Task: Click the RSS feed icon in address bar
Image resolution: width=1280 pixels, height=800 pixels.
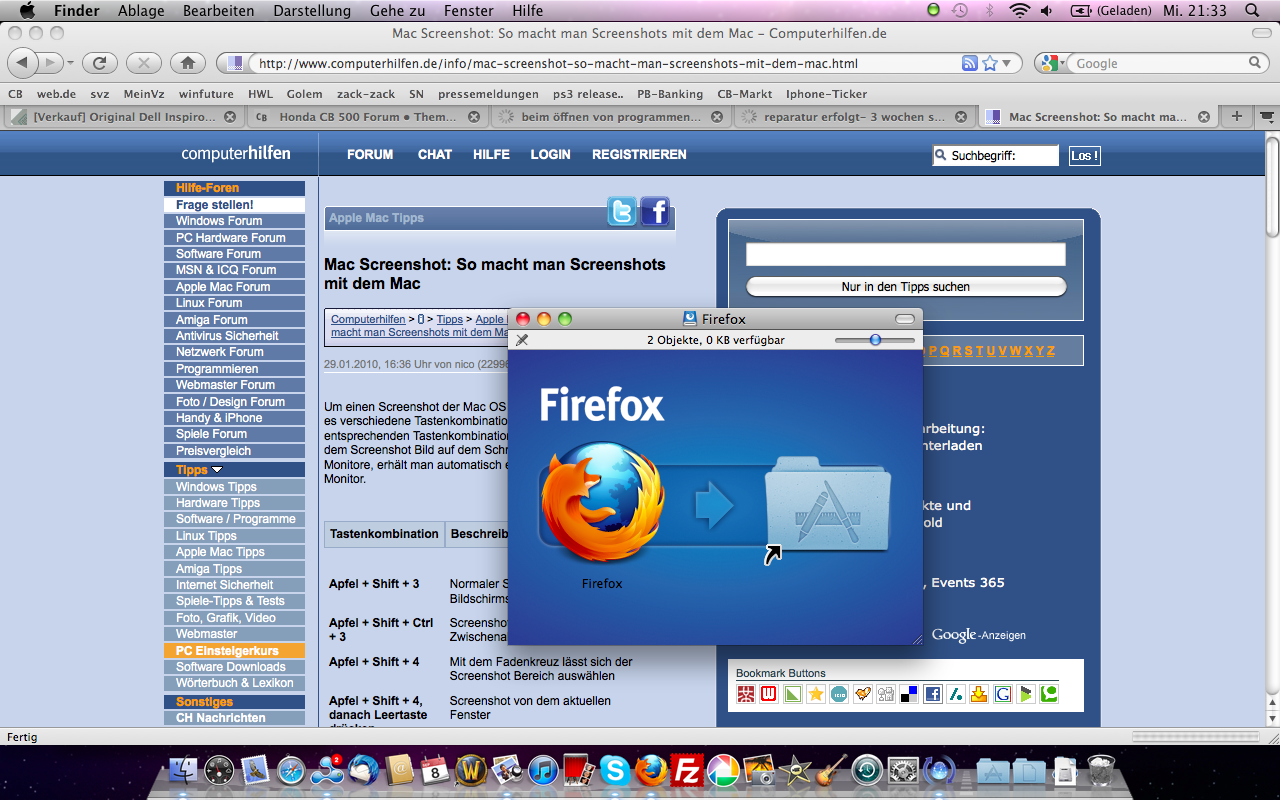Action: coord(969,63)
